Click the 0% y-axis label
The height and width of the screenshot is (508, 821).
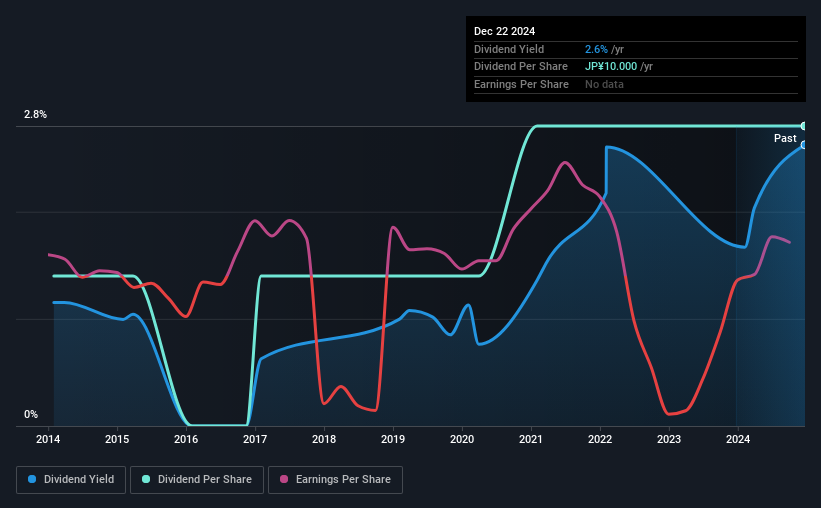[31, 414]
